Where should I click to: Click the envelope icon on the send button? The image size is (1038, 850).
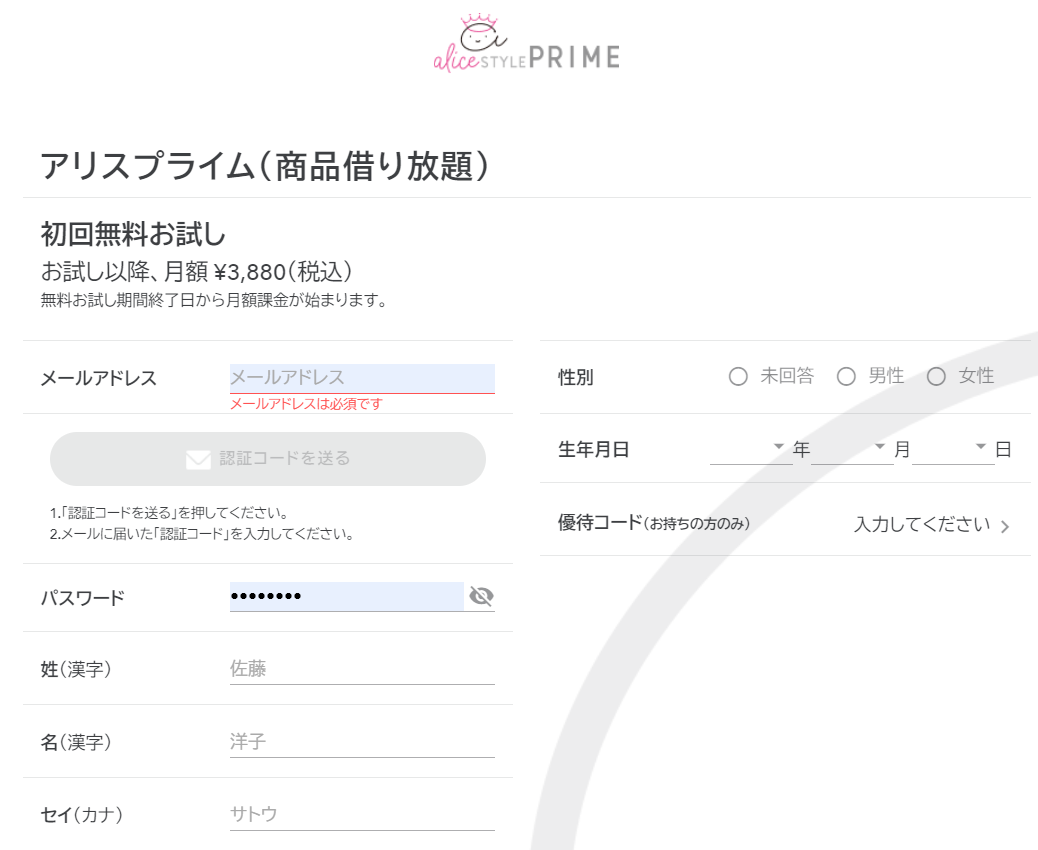coord(198,459)
